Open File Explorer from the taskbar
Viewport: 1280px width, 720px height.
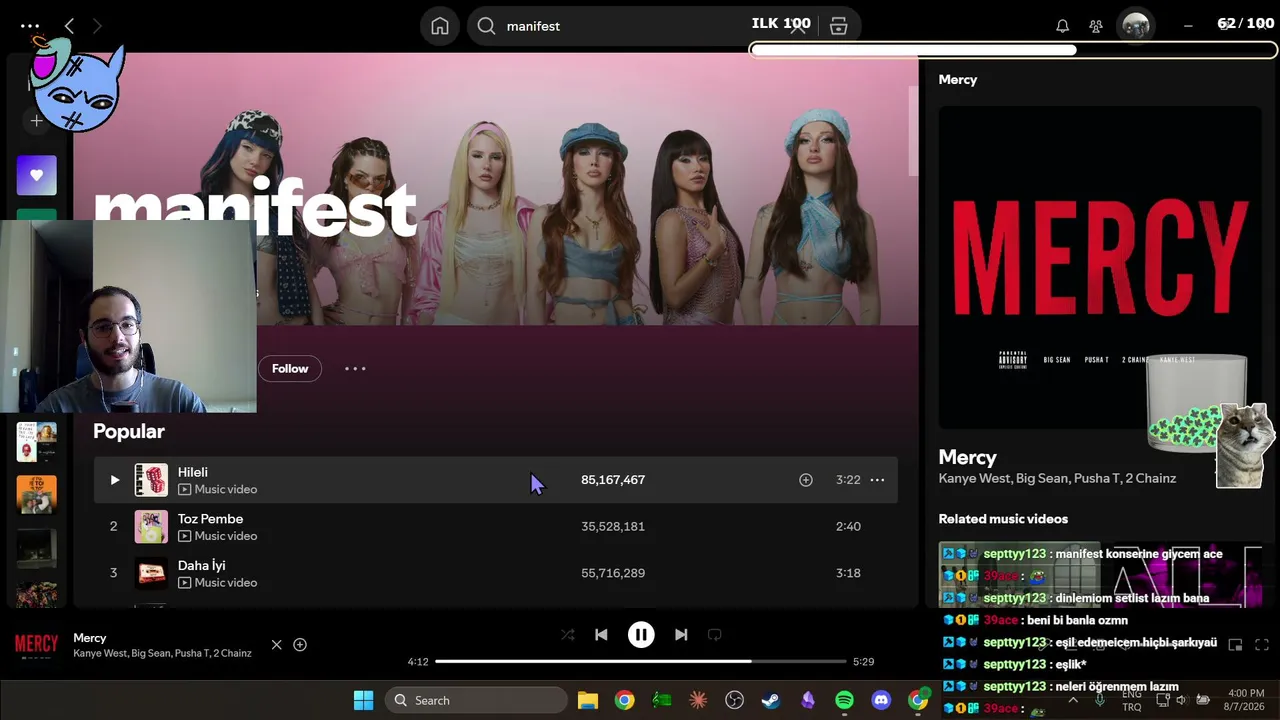pyautogui.click(x=588, y=700)
